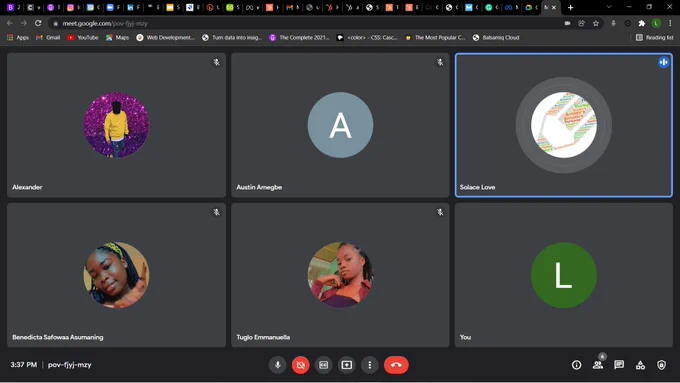Click the site lock icon
This screenshot has width=680, height=383.
click(x=56, y=23)
